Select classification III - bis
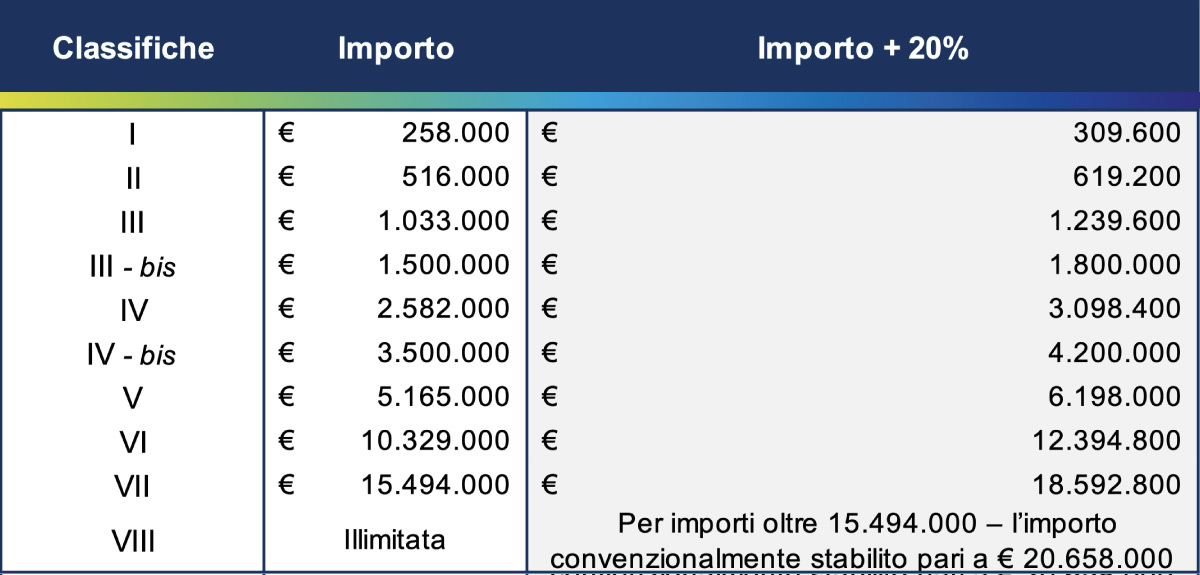The height and width of the screenshot is (575, 1200). pos(133,266)
